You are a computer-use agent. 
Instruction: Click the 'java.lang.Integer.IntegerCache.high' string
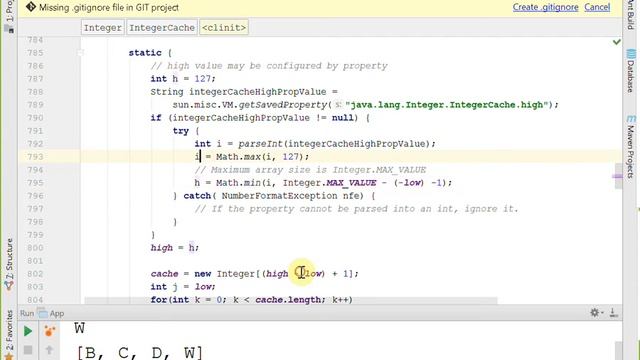tap(447, 105)
